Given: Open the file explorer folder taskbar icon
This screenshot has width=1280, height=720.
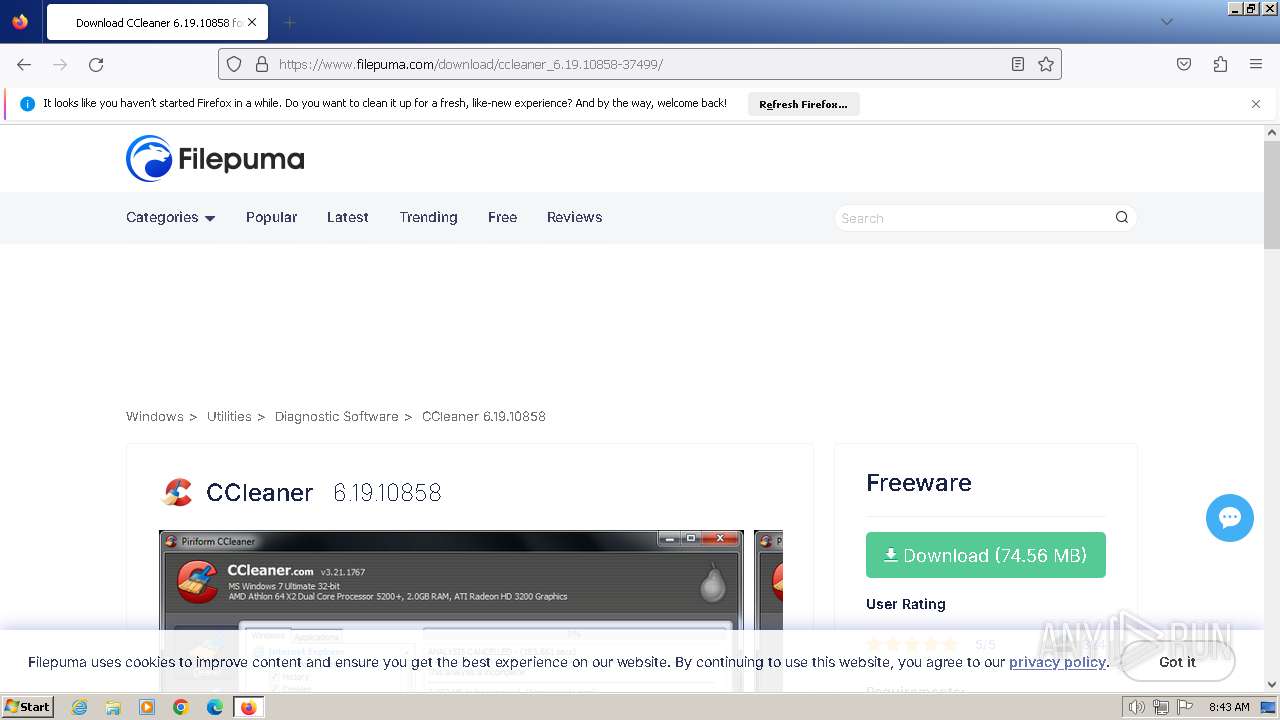Looking at the screenshot, I should (x=113, y=707).
